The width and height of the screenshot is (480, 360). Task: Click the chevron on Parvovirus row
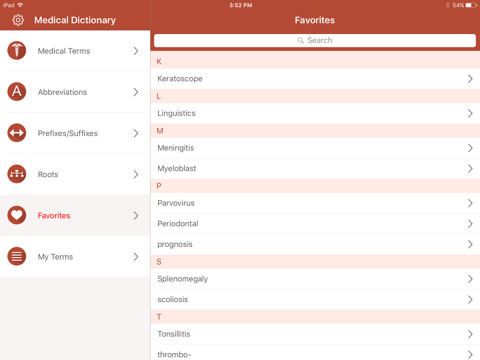470,203
